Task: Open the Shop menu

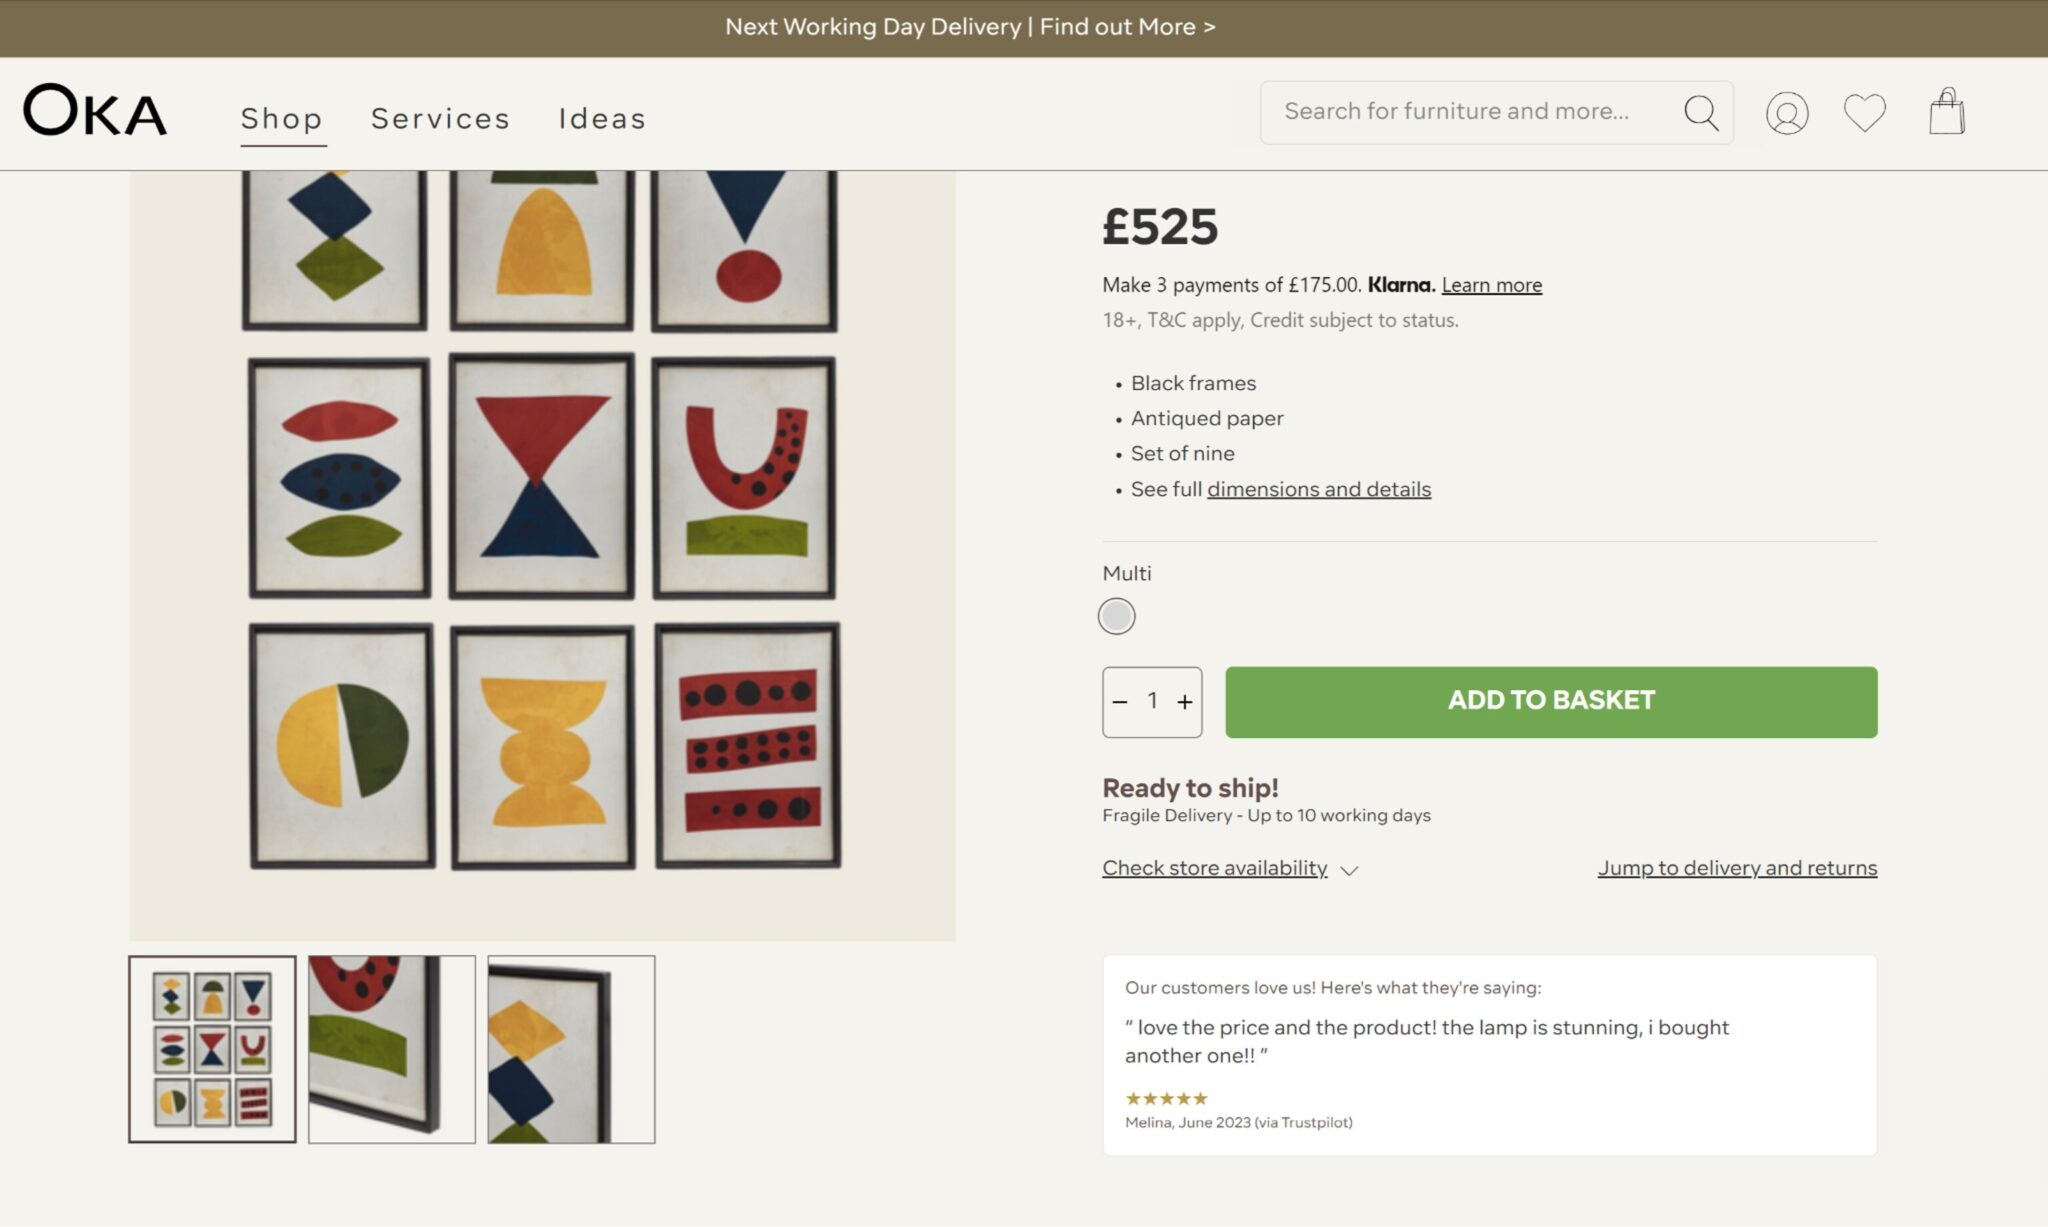Action: (x=282, y=118)
